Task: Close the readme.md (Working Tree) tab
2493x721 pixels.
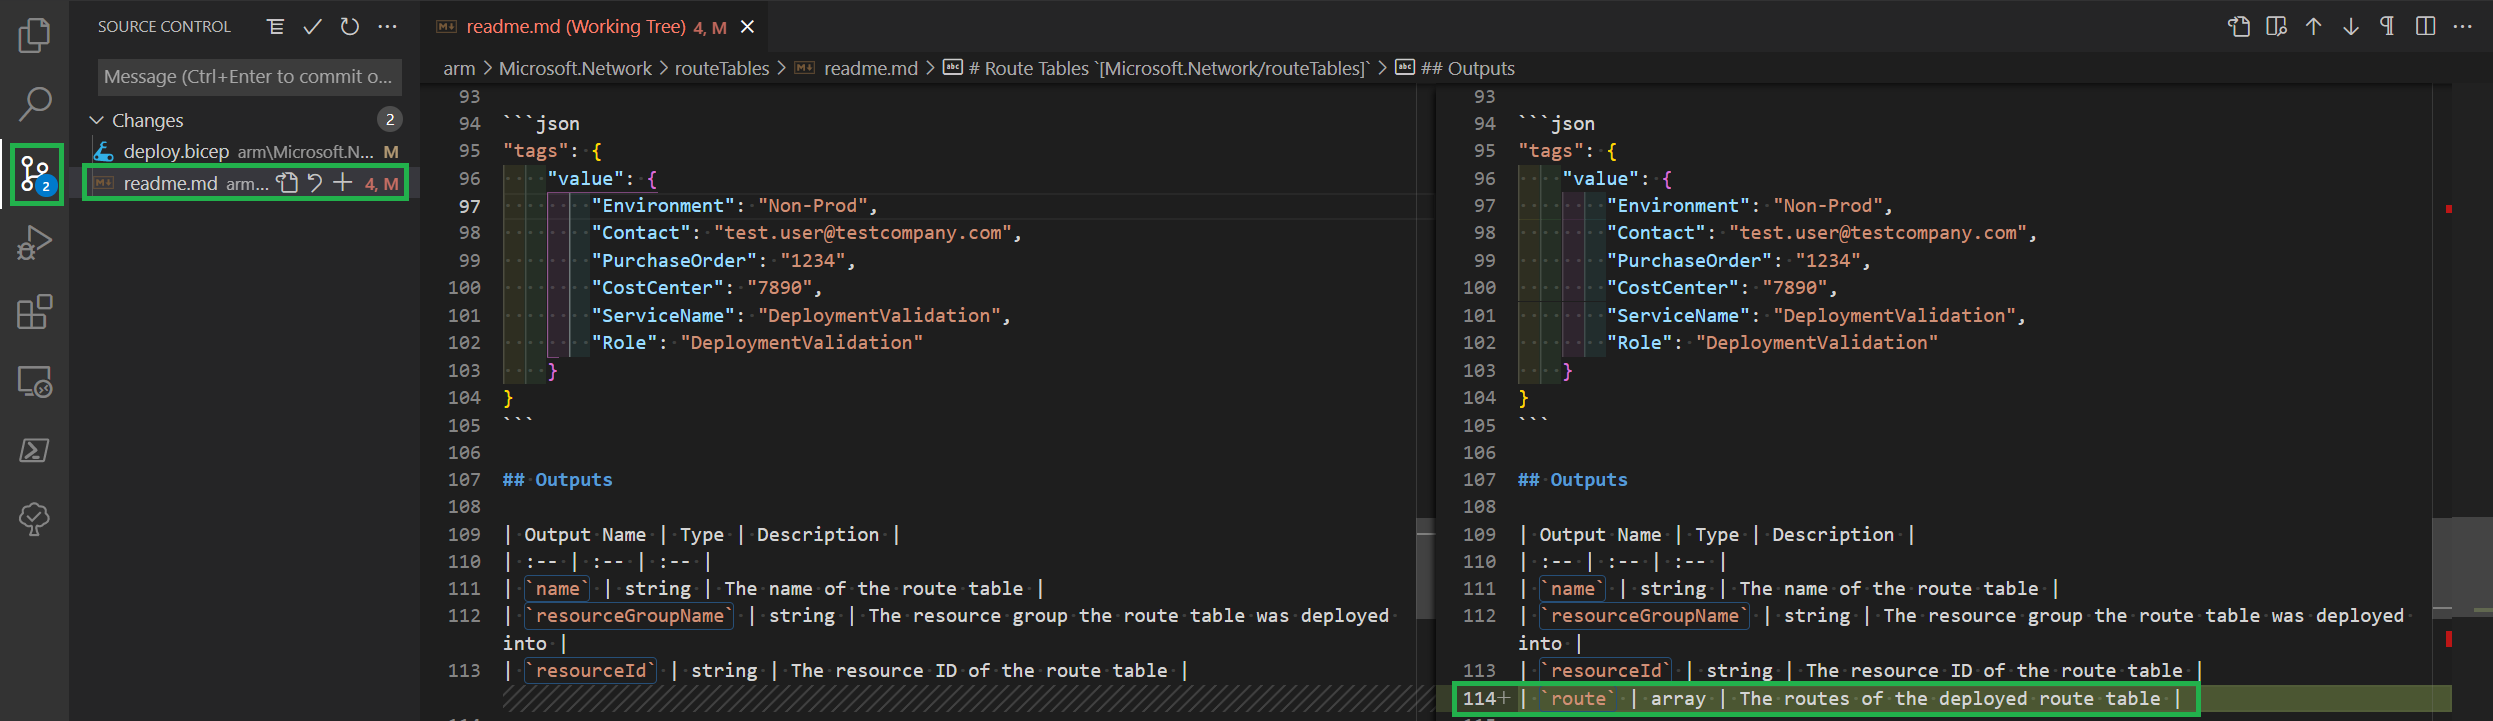Action: tap(747, 27)
